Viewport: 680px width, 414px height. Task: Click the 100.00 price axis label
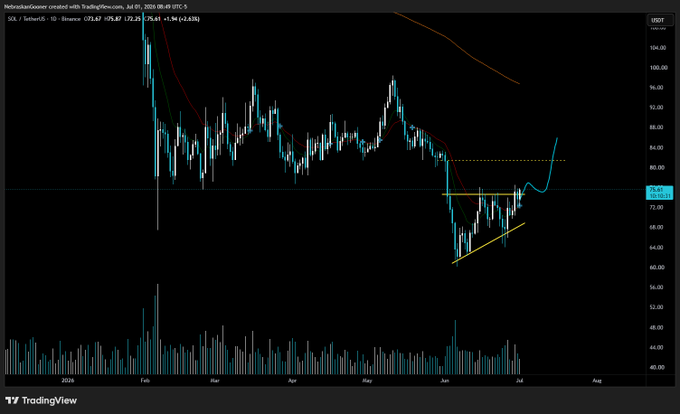click(658, 68)
